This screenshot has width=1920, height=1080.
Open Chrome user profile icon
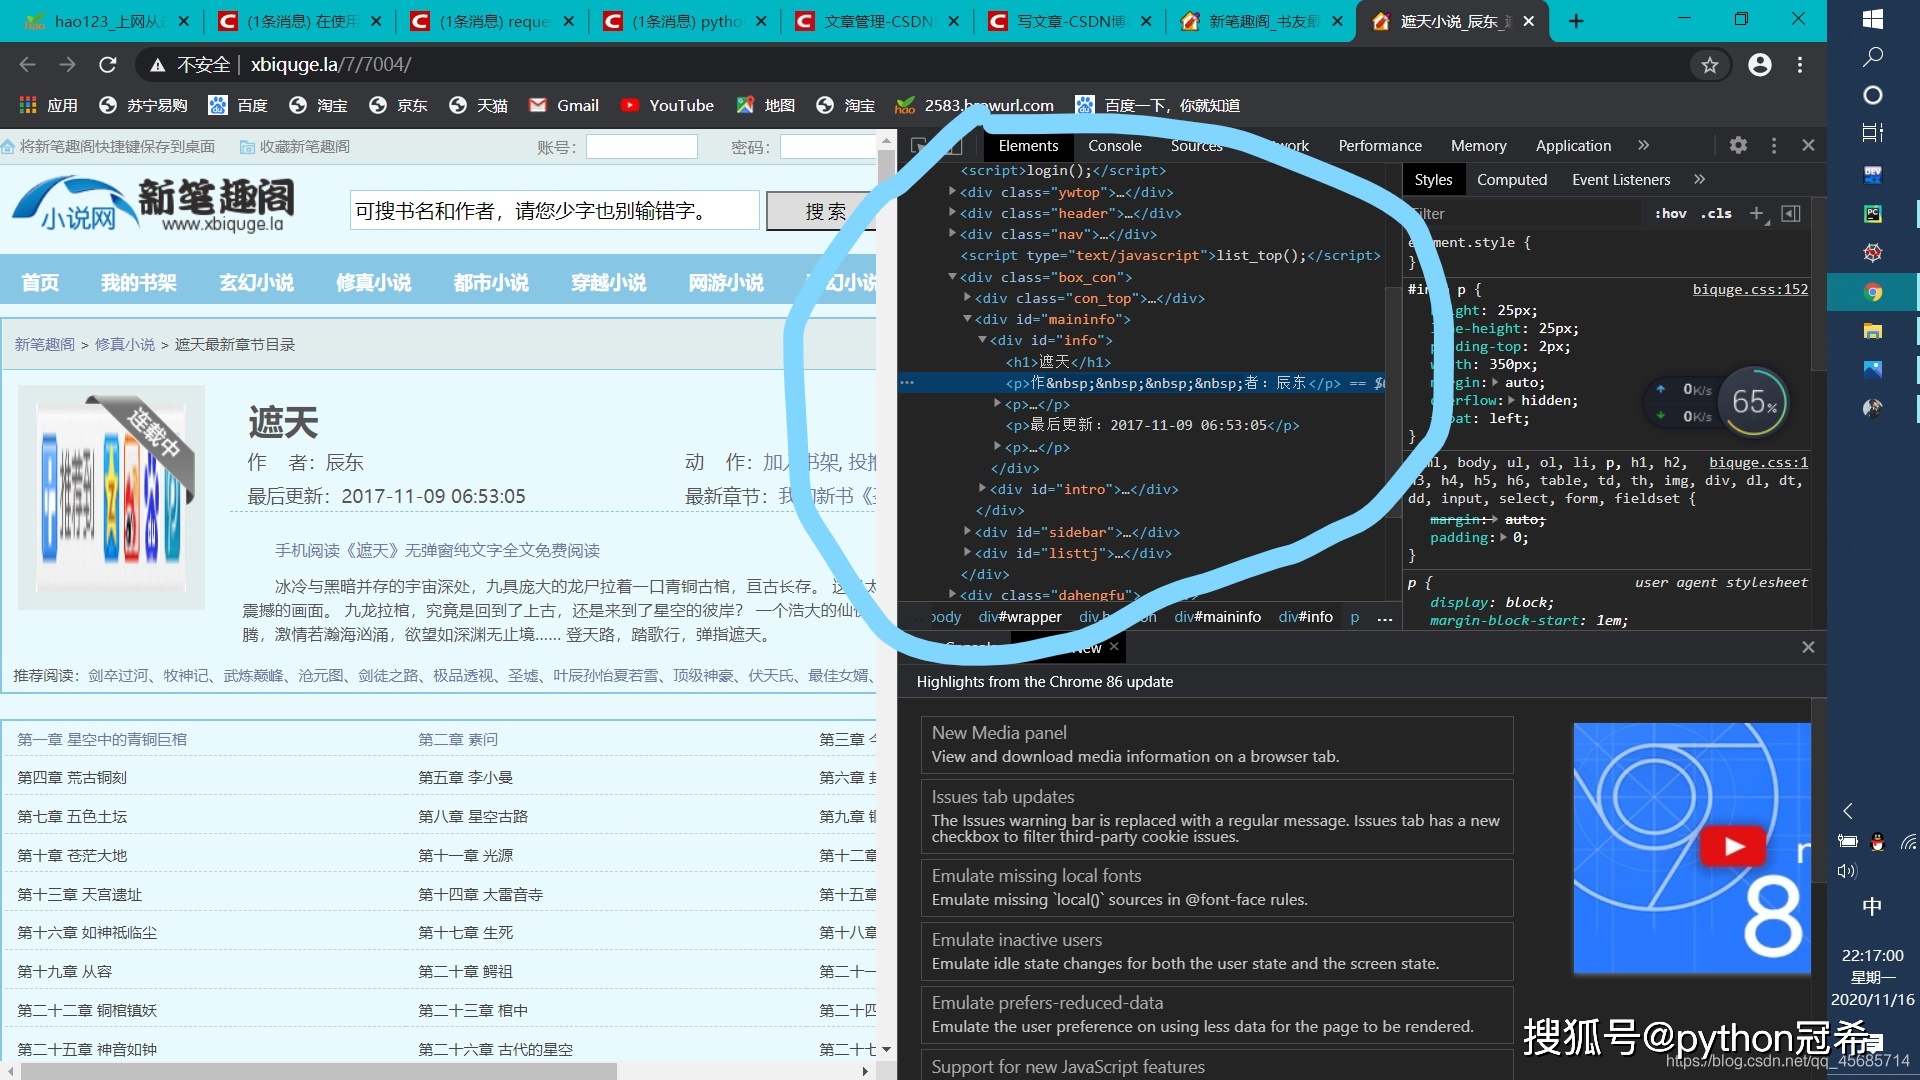pos(1759,65)
